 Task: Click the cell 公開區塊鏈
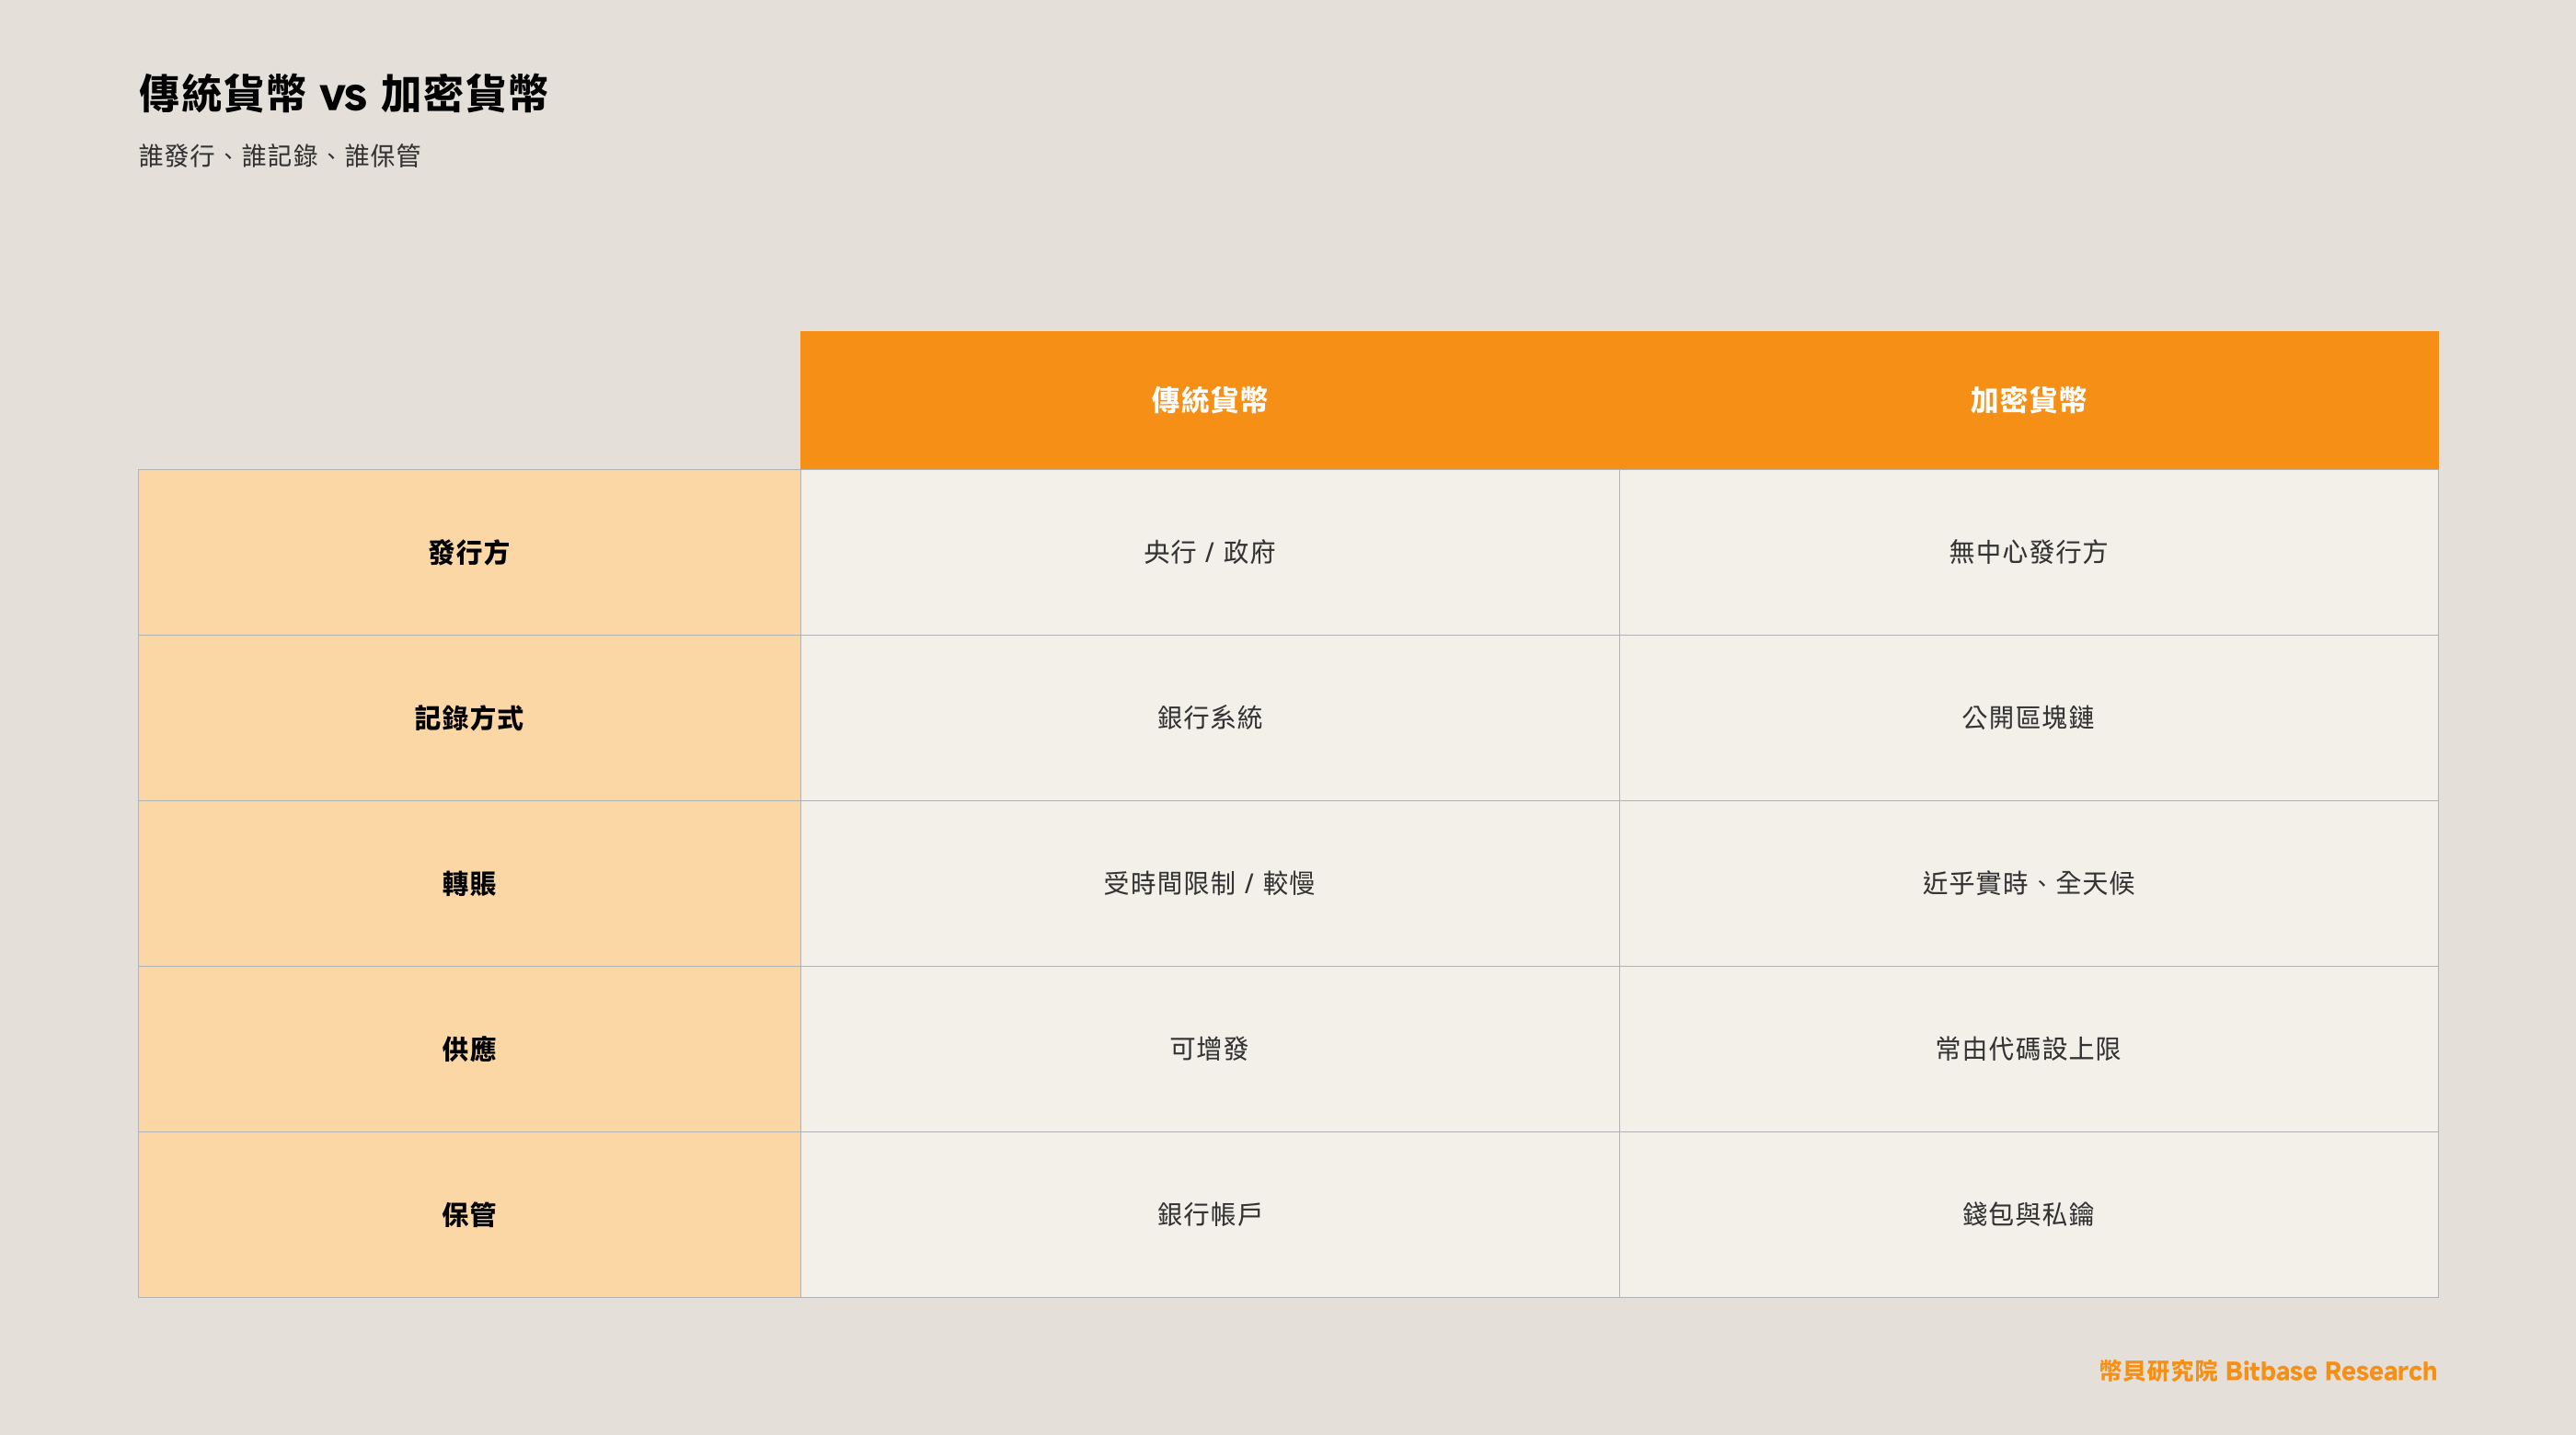pos(2028,718)
